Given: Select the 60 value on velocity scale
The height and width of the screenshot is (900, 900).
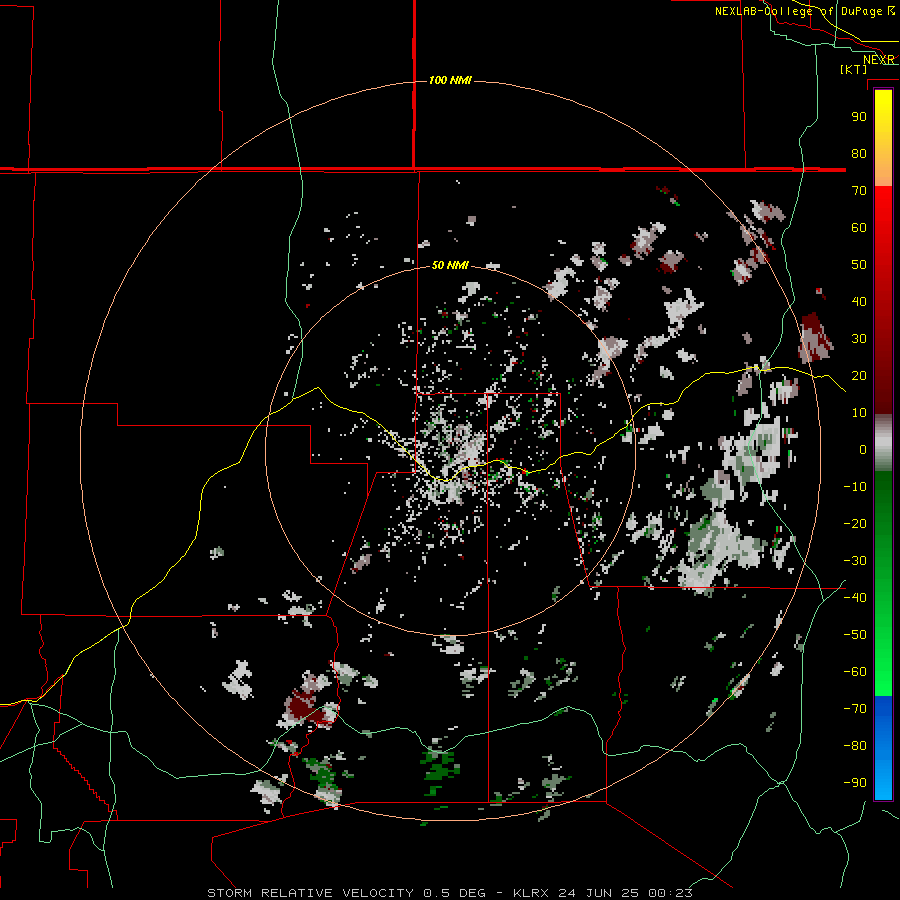Looking at the screenshot, I should pyautogui.click(x=859, y=227).
